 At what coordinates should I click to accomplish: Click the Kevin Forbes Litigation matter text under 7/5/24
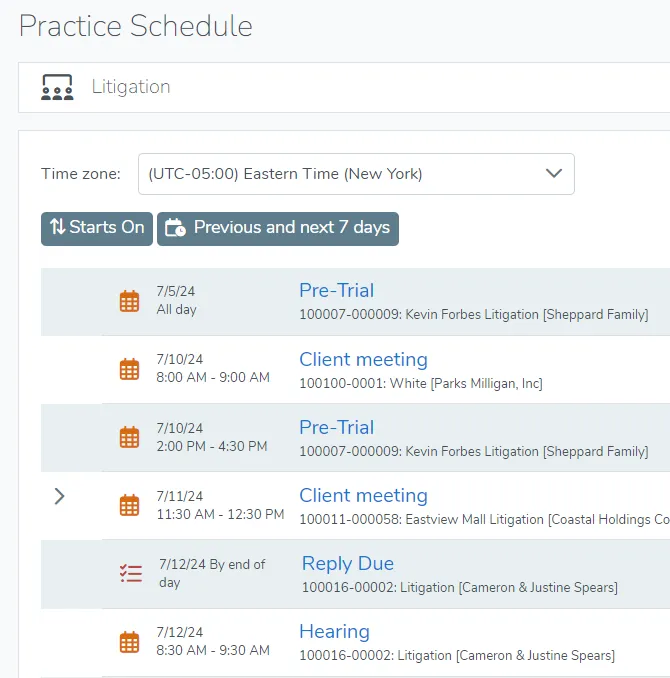pyautogui.click(x=473, y=314)
